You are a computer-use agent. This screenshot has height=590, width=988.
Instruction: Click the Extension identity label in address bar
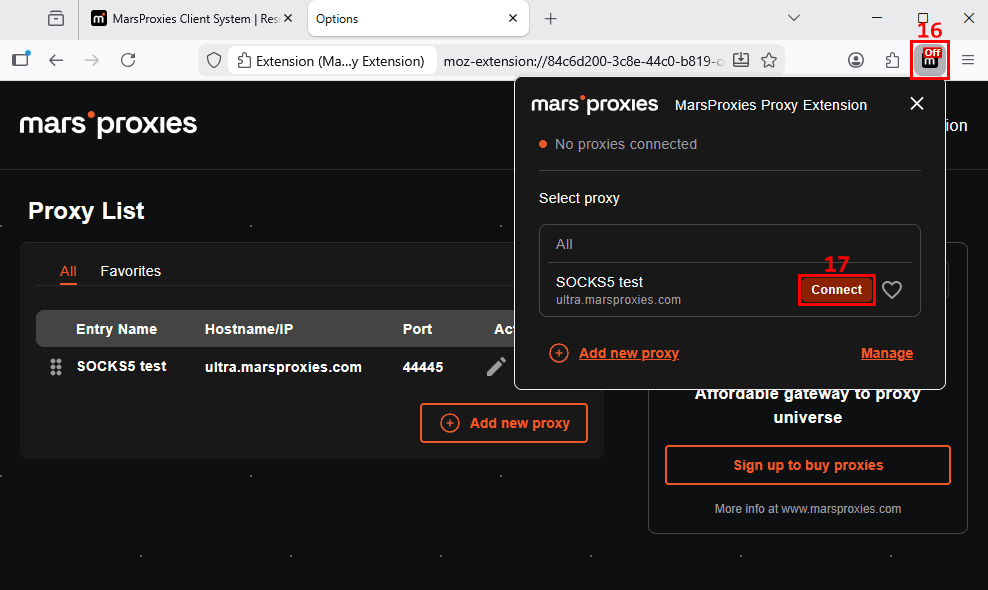[331, 61]
